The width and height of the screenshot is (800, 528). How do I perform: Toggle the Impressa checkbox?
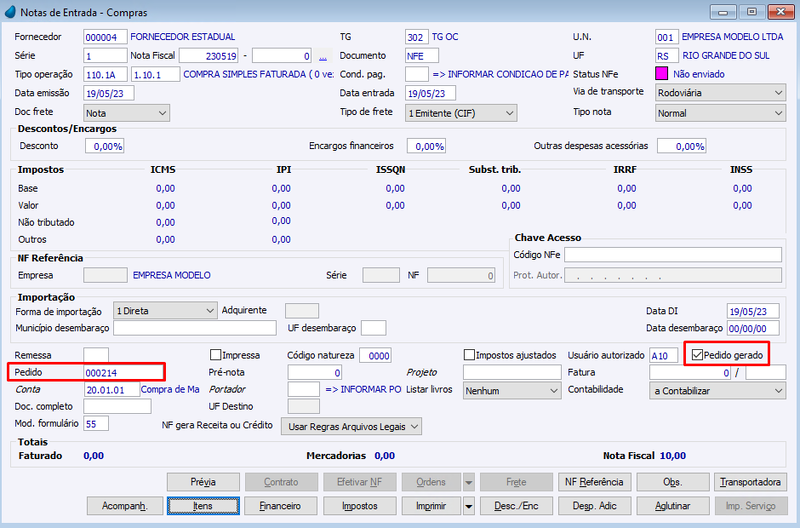(215, 355)
